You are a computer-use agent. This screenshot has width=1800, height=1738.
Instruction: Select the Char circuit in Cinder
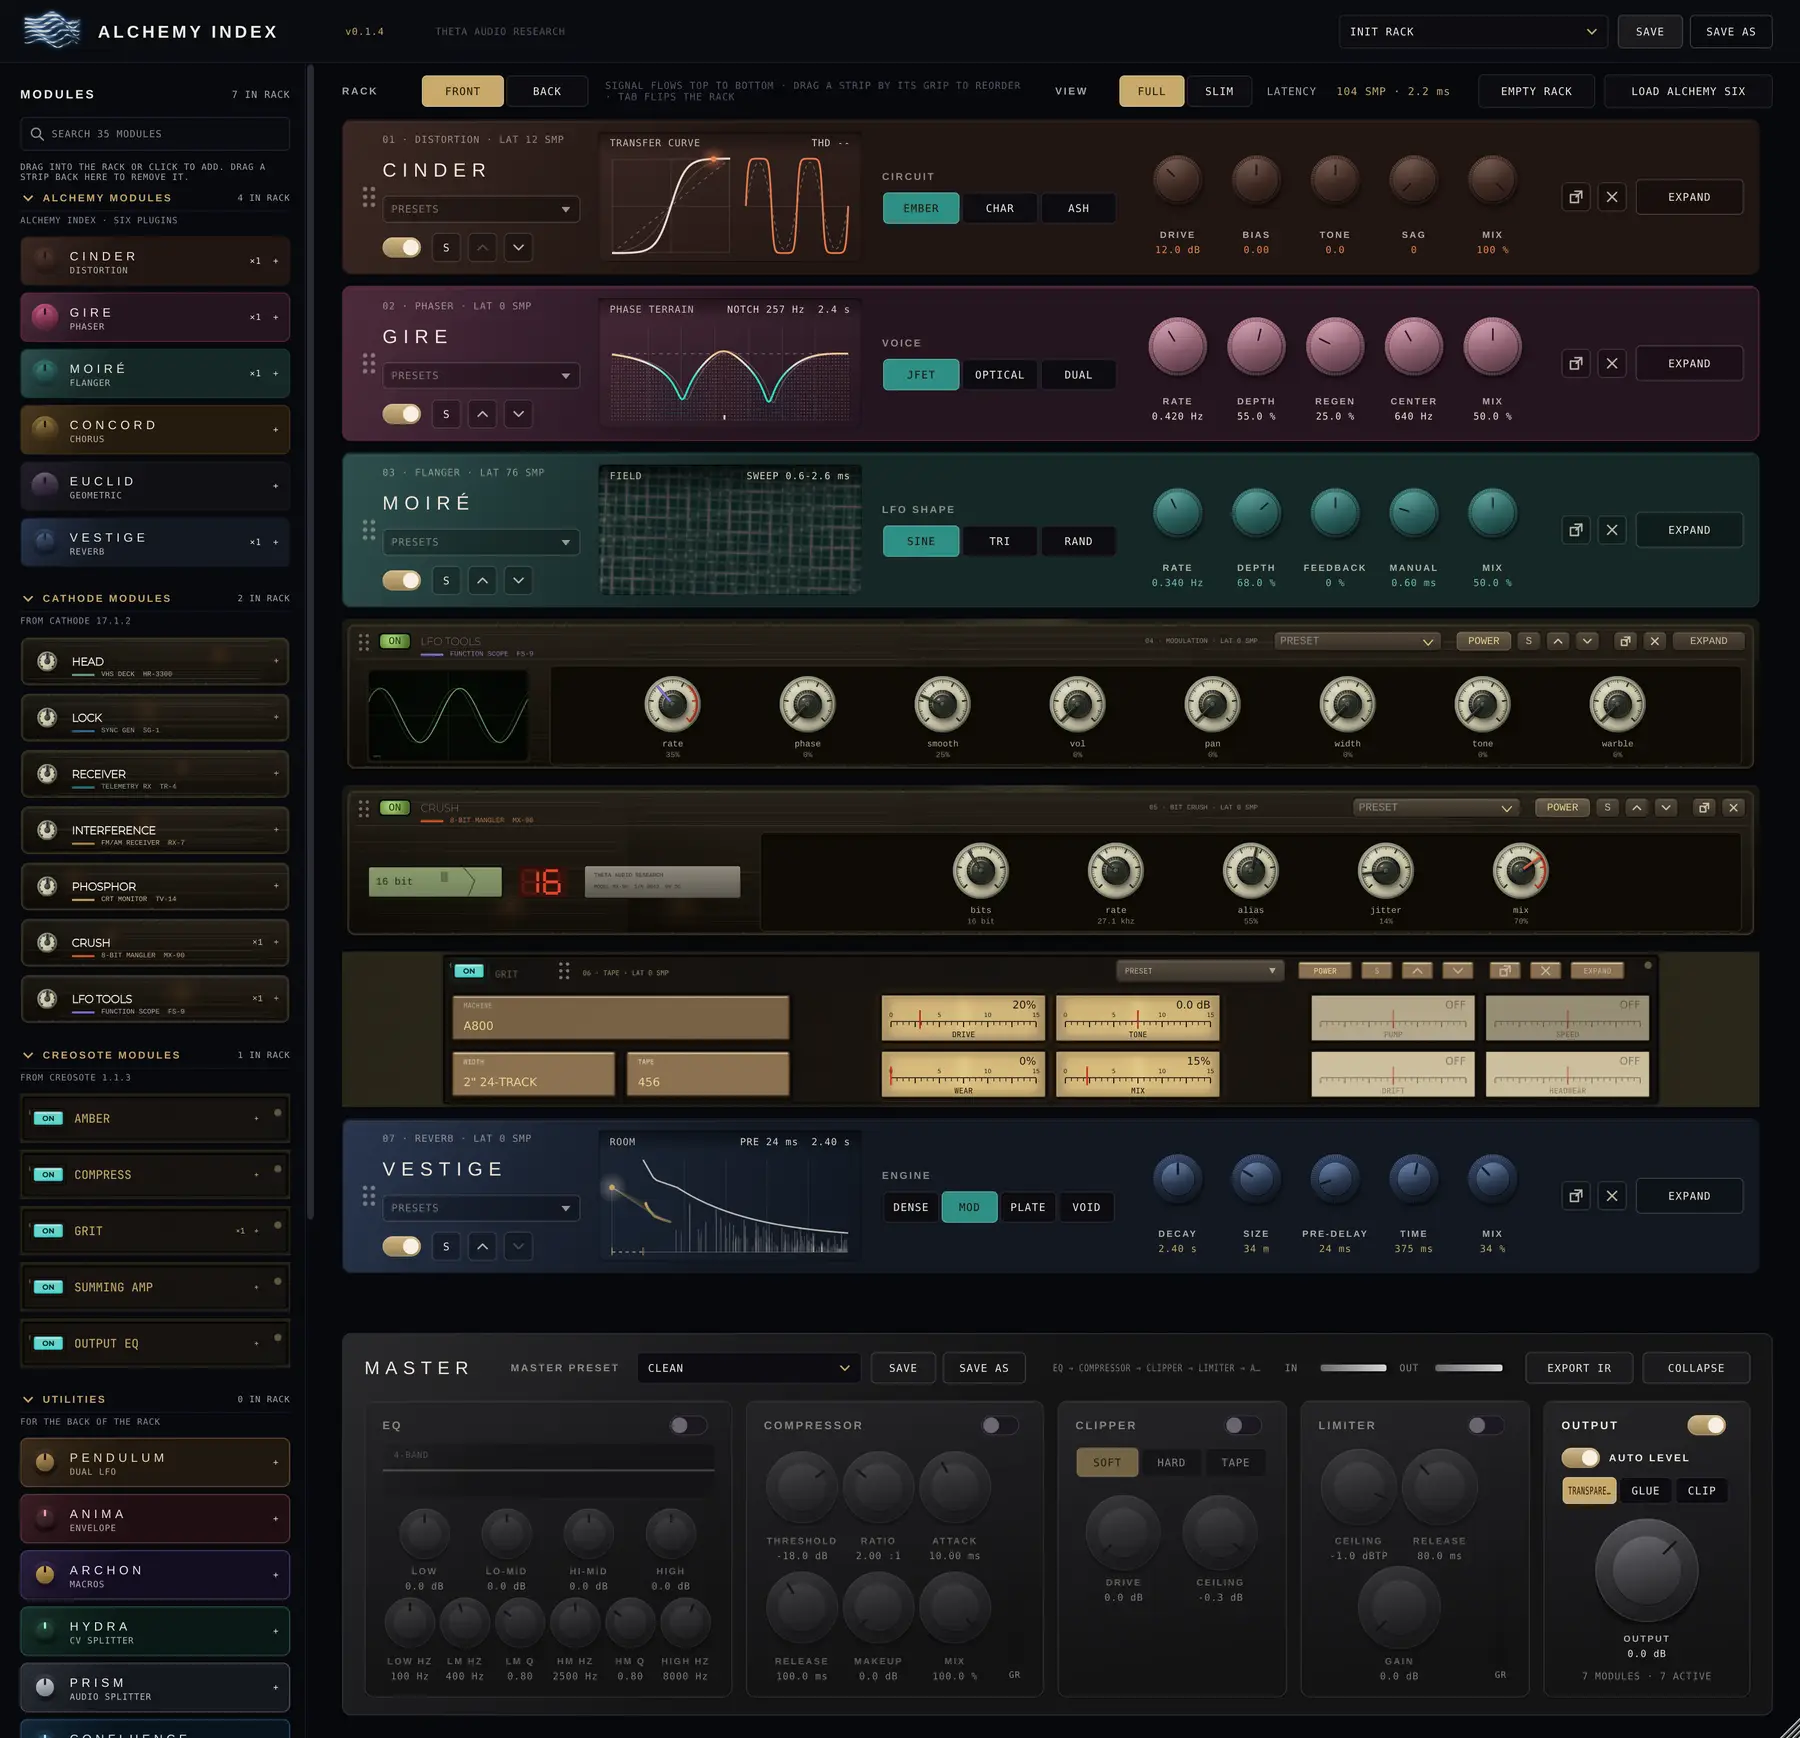(x=1000, y=208)
